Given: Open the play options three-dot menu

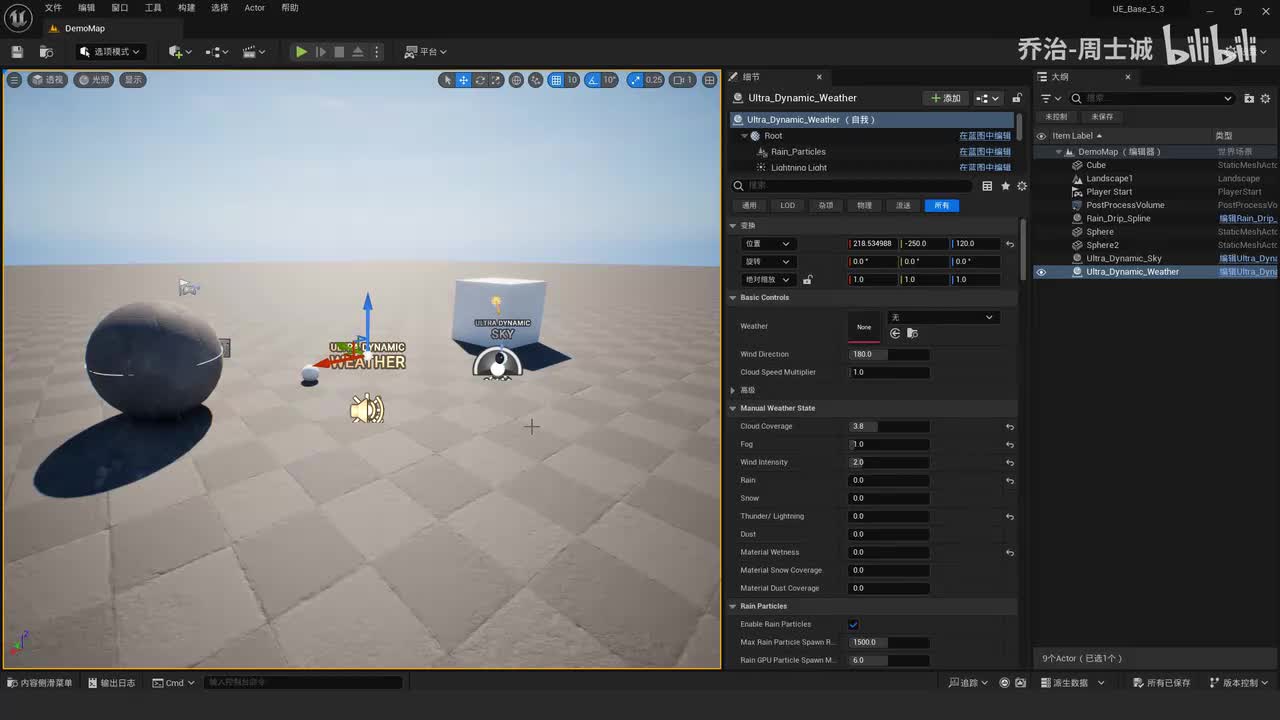Looking at the screenshot, I should point(377,52).
